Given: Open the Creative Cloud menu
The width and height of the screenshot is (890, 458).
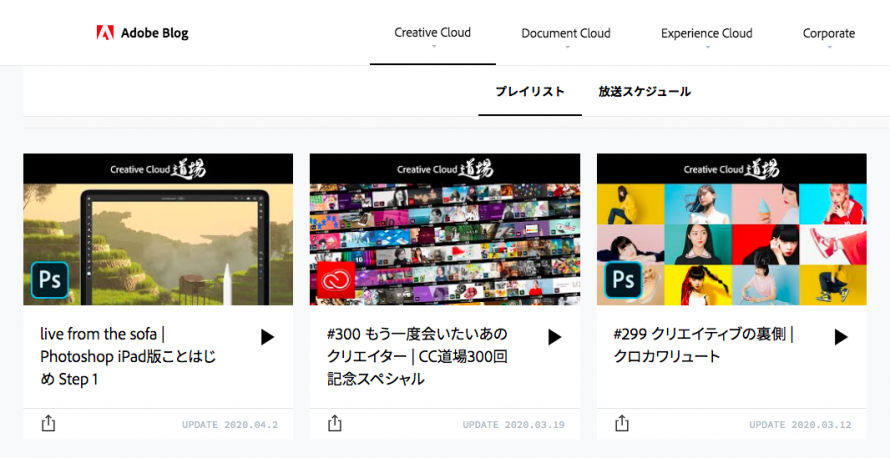Looking at the screenshot, I should [433, 32].
